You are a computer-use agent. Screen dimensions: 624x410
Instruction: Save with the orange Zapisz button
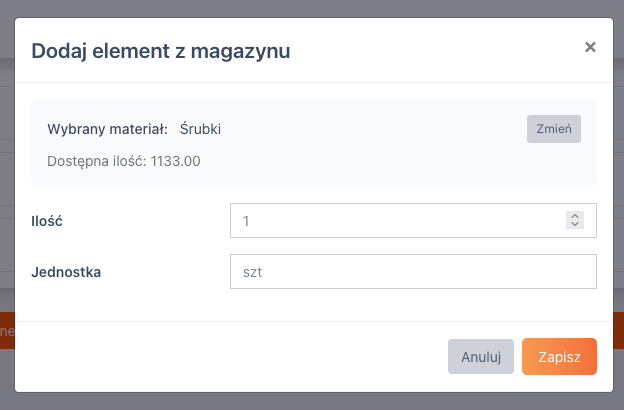coord(559,356)
